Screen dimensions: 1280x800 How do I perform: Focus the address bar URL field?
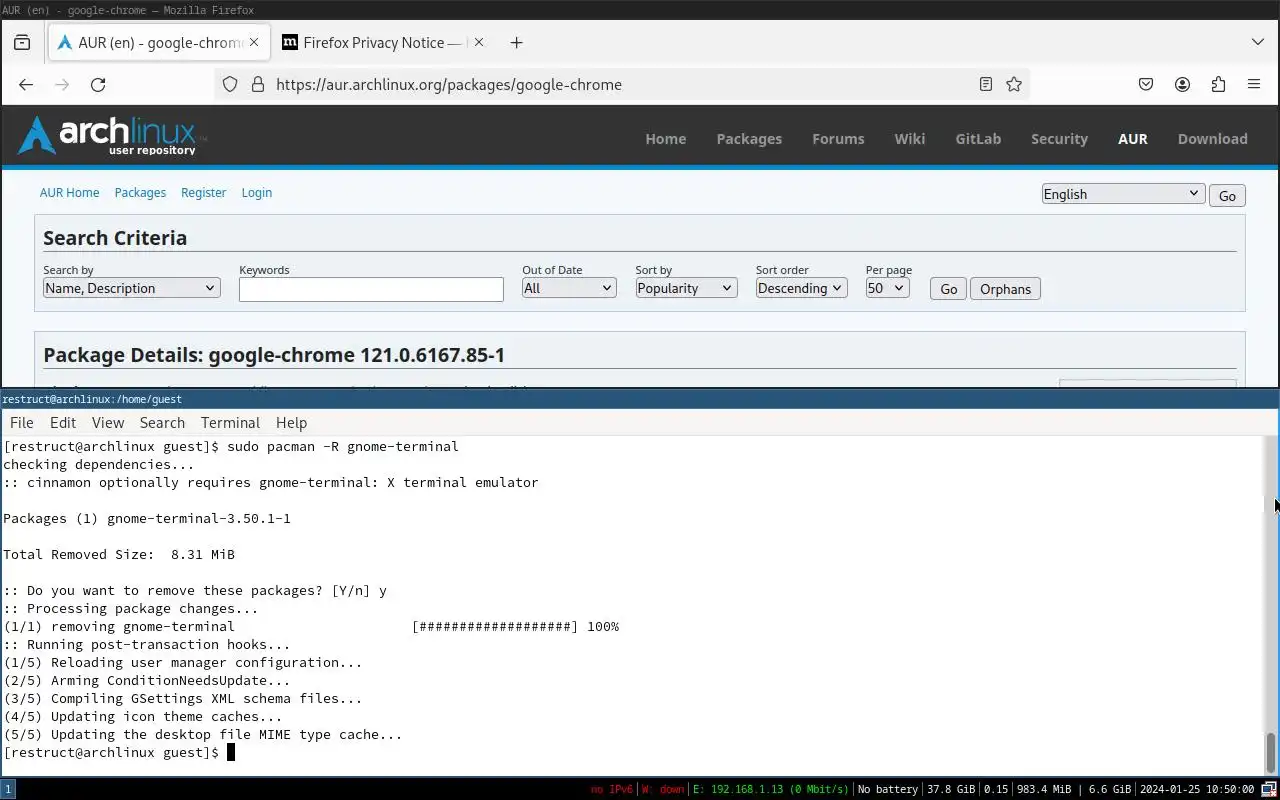click(x=620, y=84)
